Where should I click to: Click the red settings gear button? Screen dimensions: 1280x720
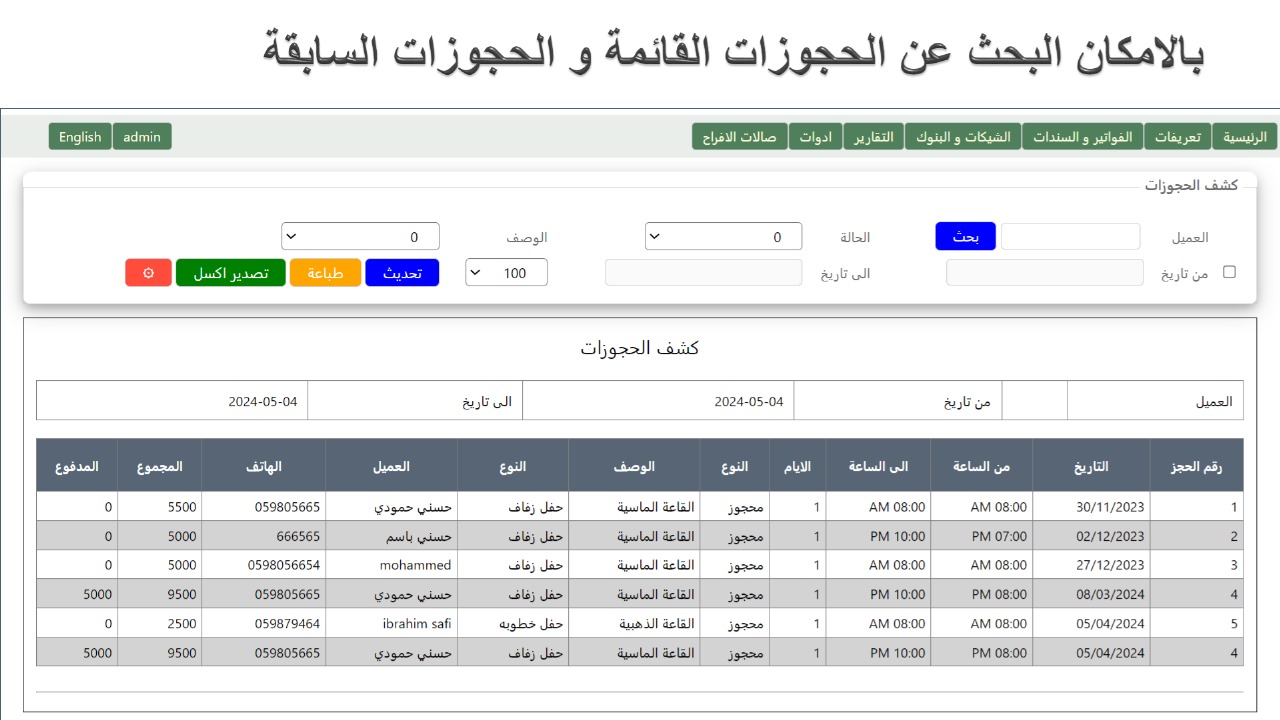click(x=148, y=273)
